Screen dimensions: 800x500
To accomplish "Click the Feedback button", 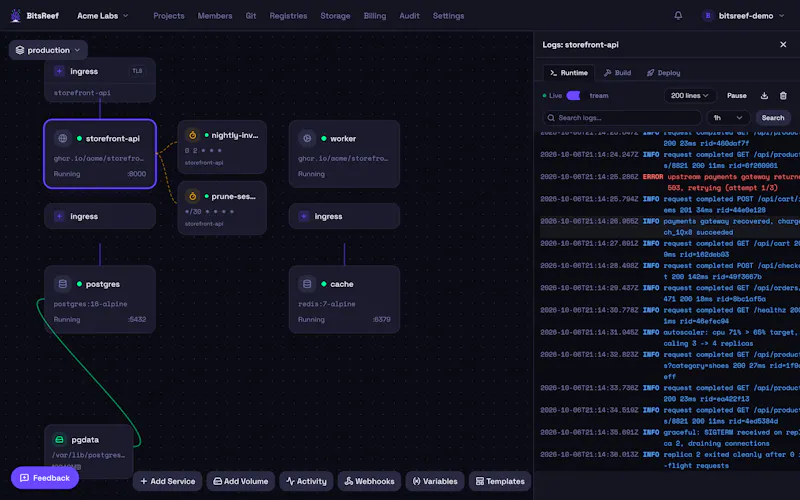I will 45,478.
